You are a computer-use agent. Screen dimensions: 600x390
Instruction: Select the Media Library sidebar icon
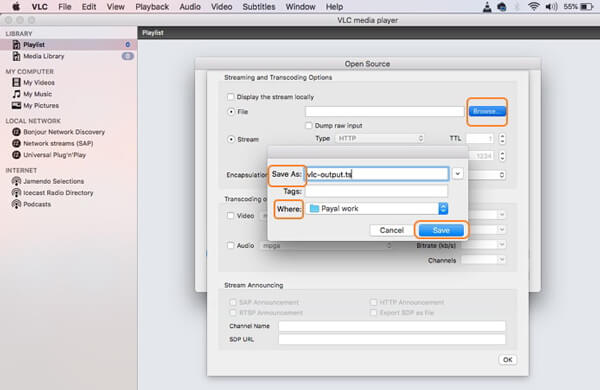tap(16, 56)
